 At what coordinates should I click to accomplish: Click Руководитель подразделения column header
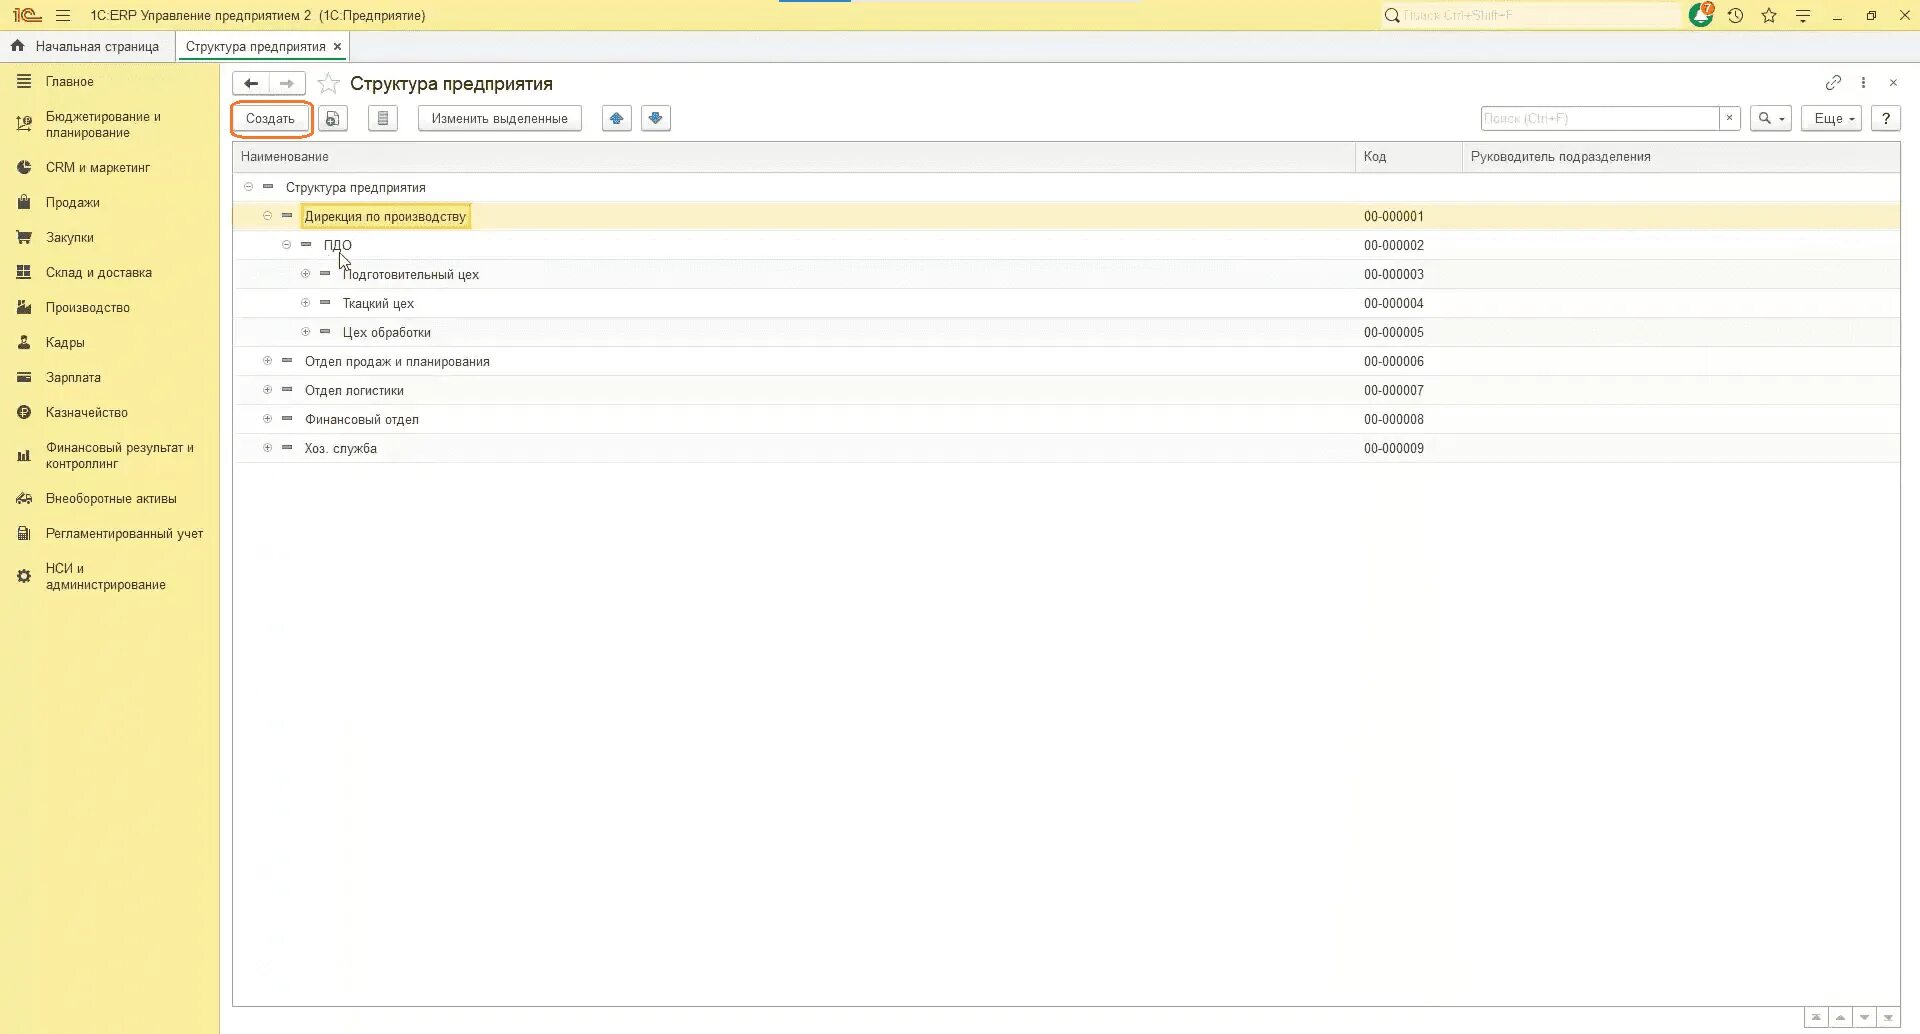(x=1681, y=157)
